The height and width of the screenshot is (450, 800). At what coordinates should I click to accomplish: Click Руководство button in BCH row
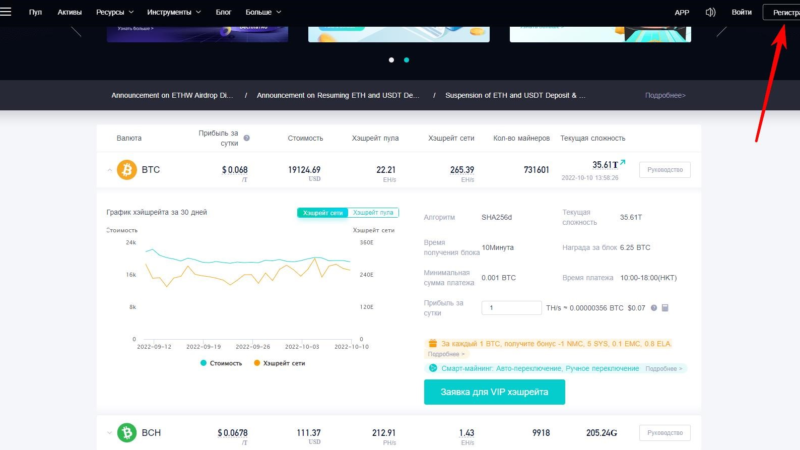pos(665,433)
